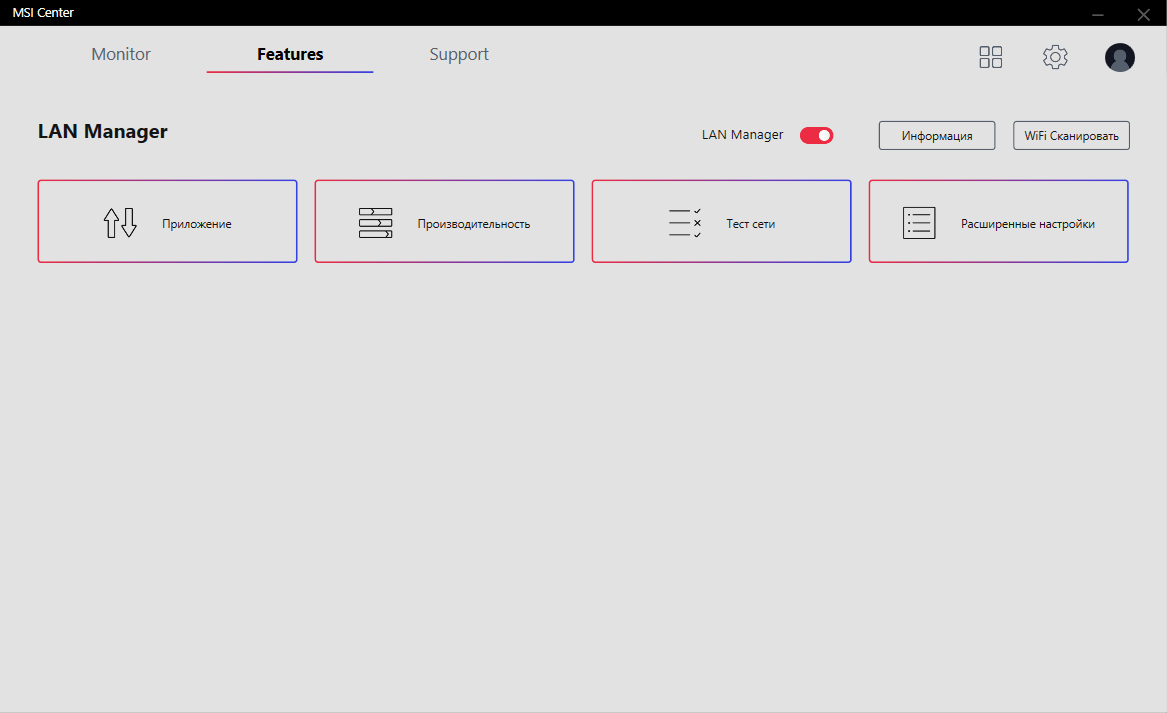Viewport: 1167px width, 713px height.
Task: Toggle the LAN Manager switch off
Action: pyautogui.click(x=816, y=135)
